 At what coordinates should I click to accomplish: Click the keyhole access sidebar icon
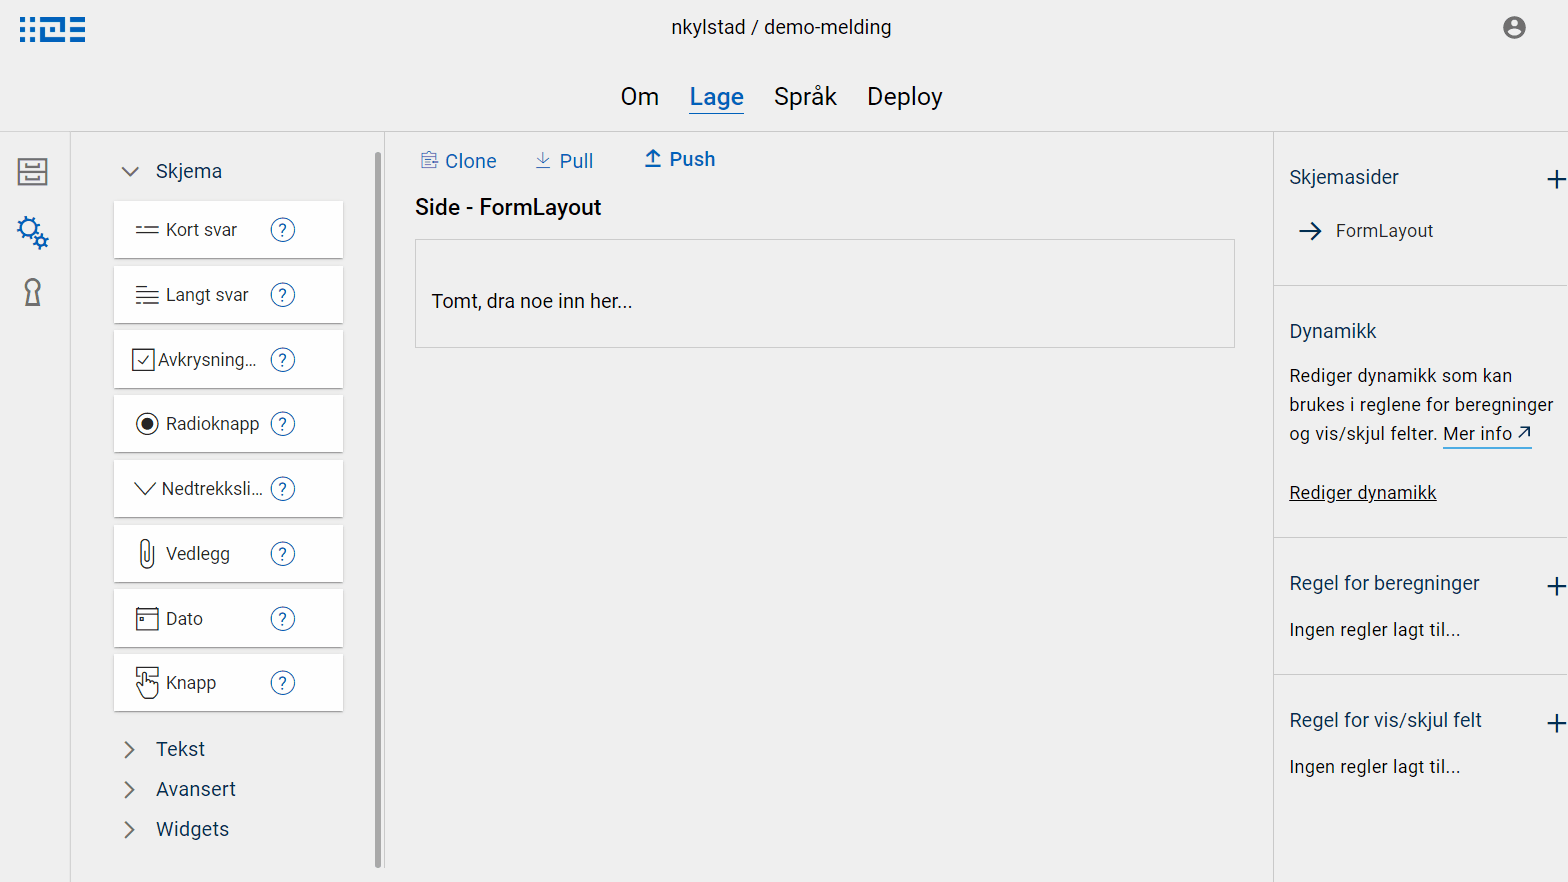(x=33, y=292)
